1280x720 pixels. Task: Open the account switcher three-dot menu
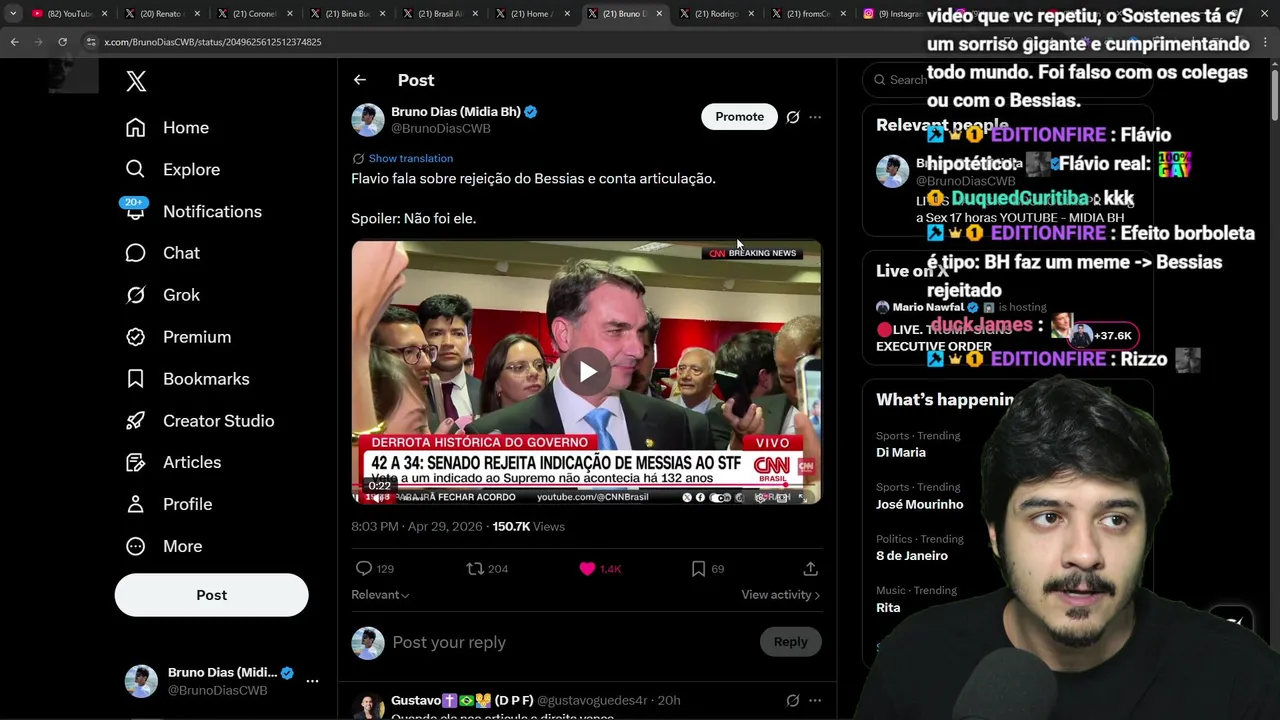pos(312,681)
